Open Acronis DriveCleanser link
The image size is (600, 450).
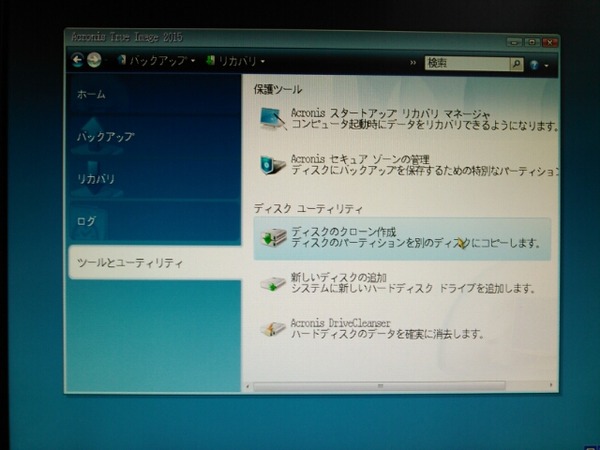(x=341, y=323)
